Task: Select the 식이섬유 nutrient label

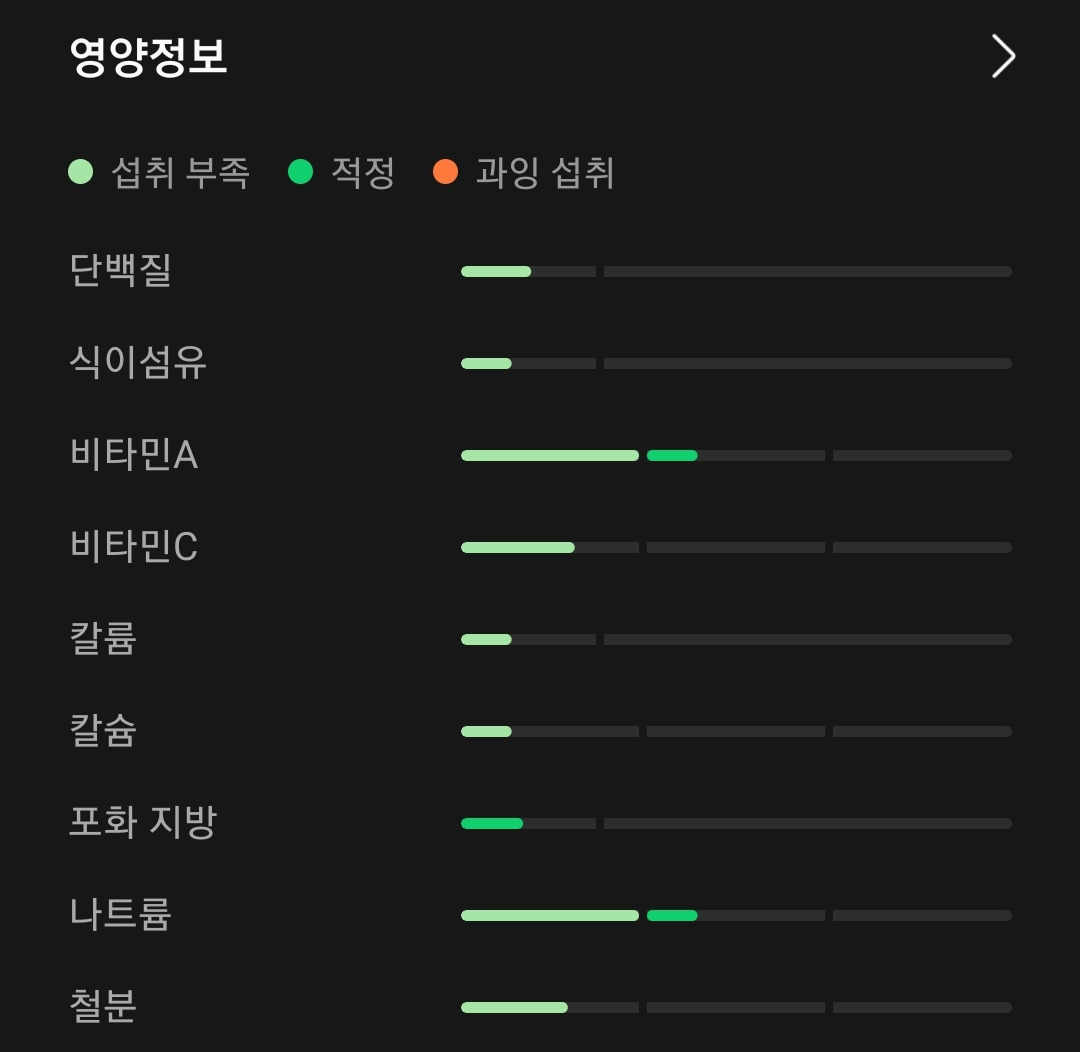Action: click(x=135, y=363)
